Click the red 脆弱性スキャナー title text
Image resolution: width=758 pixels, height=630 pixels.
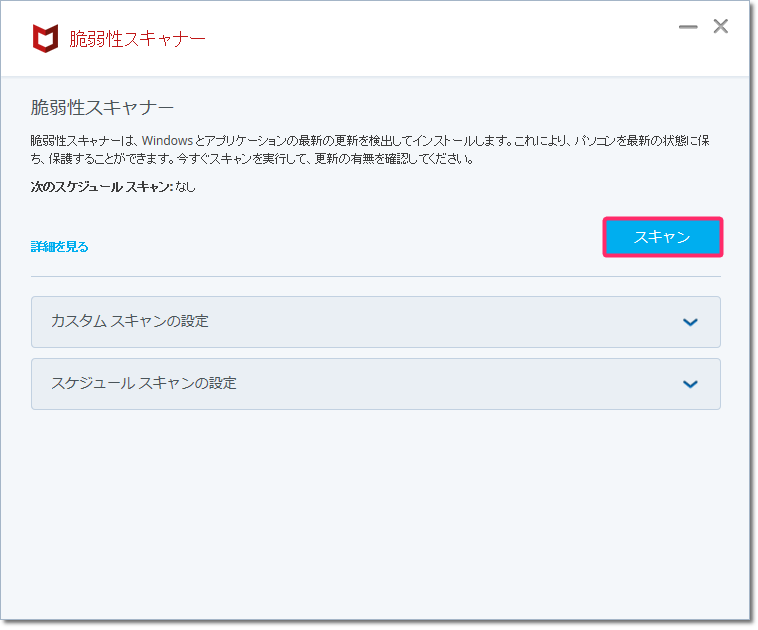[137, 39]
